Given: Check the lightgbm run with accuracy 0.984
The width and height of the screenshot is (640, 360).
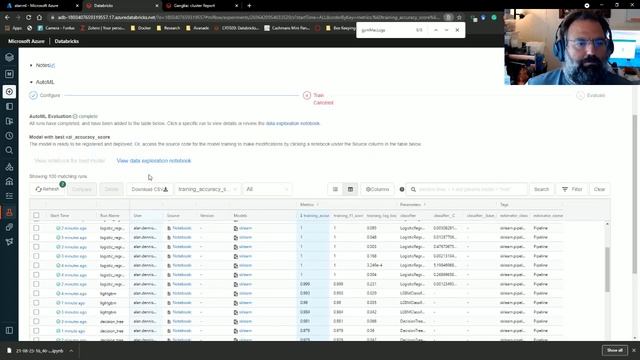Looking at the screenshot, I should (36, 312).
